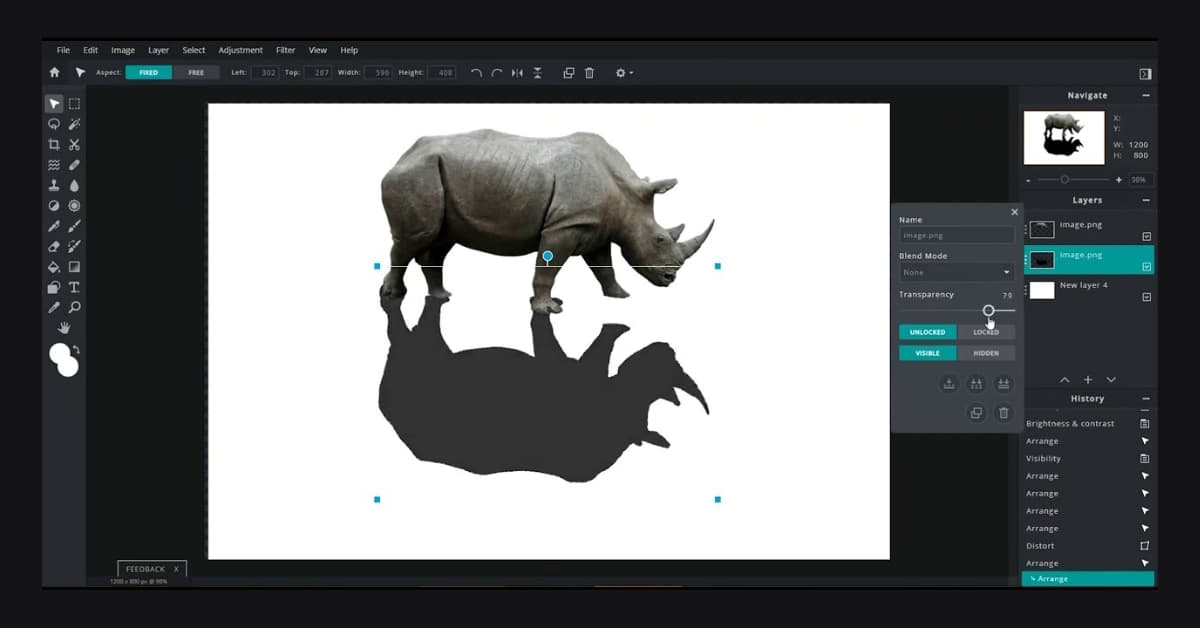
Task: Select the scissors Cutout tool
Action: (x=74, y=145)
